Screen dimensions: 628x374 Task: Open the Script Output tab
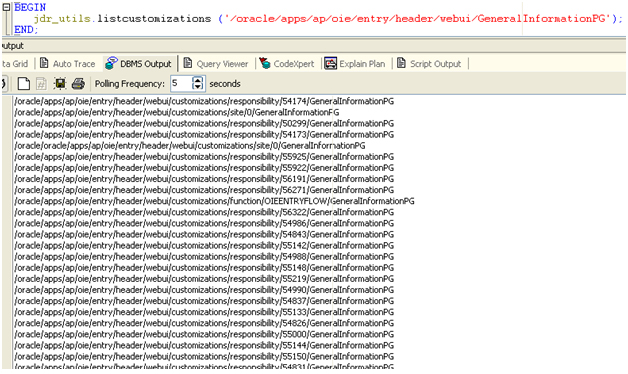[429, 64]
